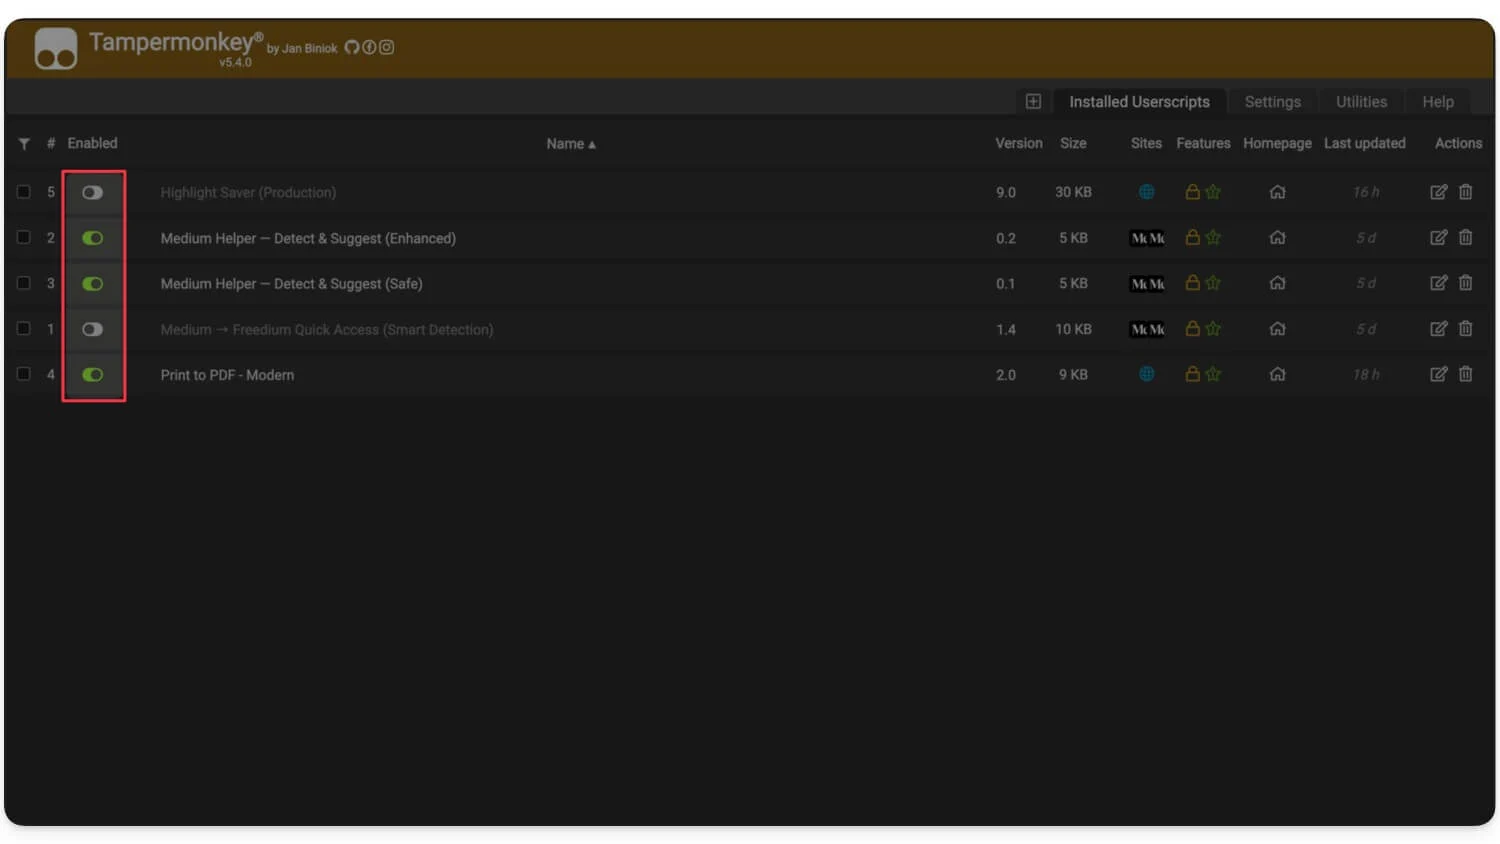Click the add new userscript icon
This screenshot has width=1500, height=844.
(1033, 101)
